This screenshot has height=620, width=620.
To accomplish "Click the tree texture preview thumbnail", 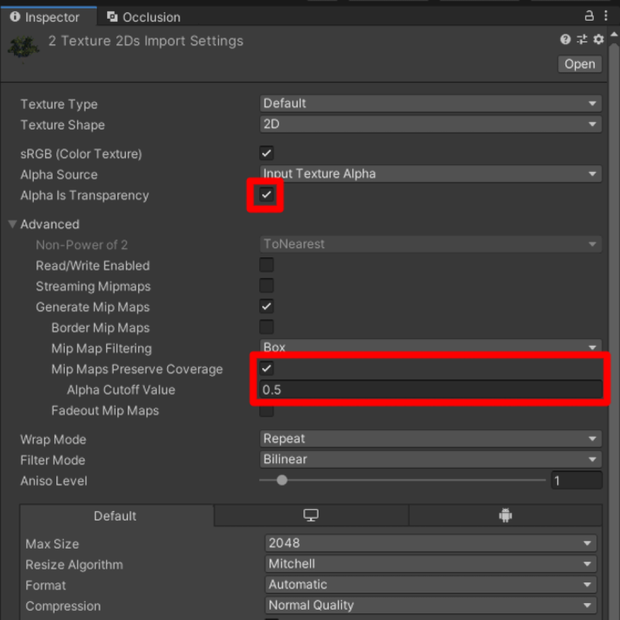I will tap(23, 48).
